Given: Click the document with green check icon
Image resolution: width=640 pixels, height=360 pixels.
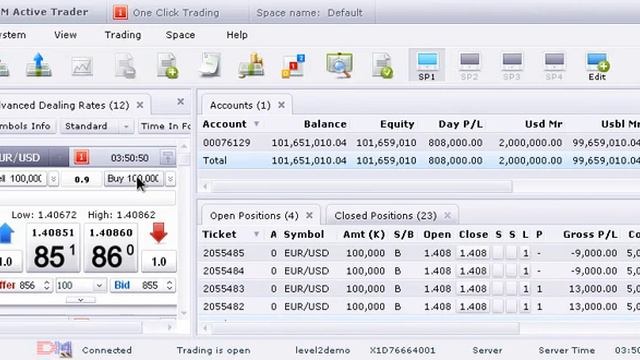Looking at the screenshot, I should tap(382, 65).
